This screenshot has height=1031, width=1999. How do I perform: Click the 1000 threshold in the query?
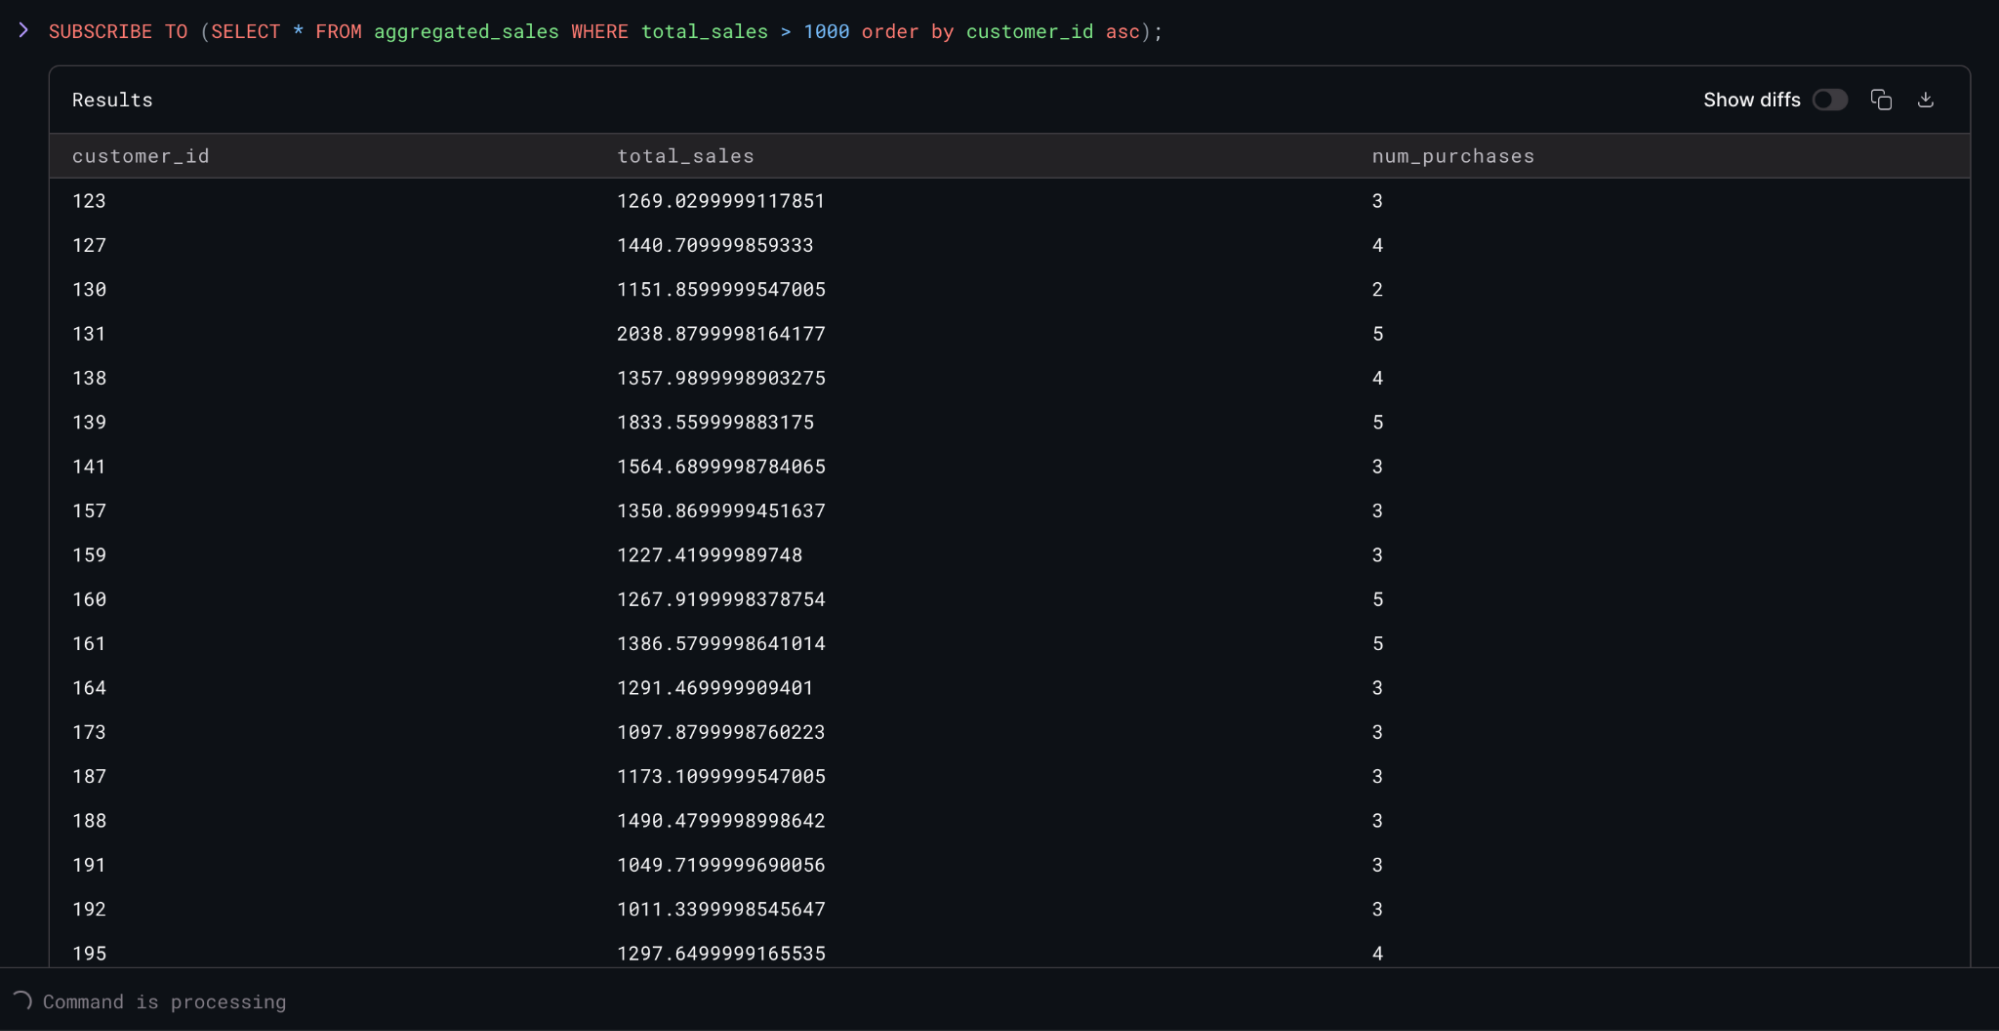(826, 32)
